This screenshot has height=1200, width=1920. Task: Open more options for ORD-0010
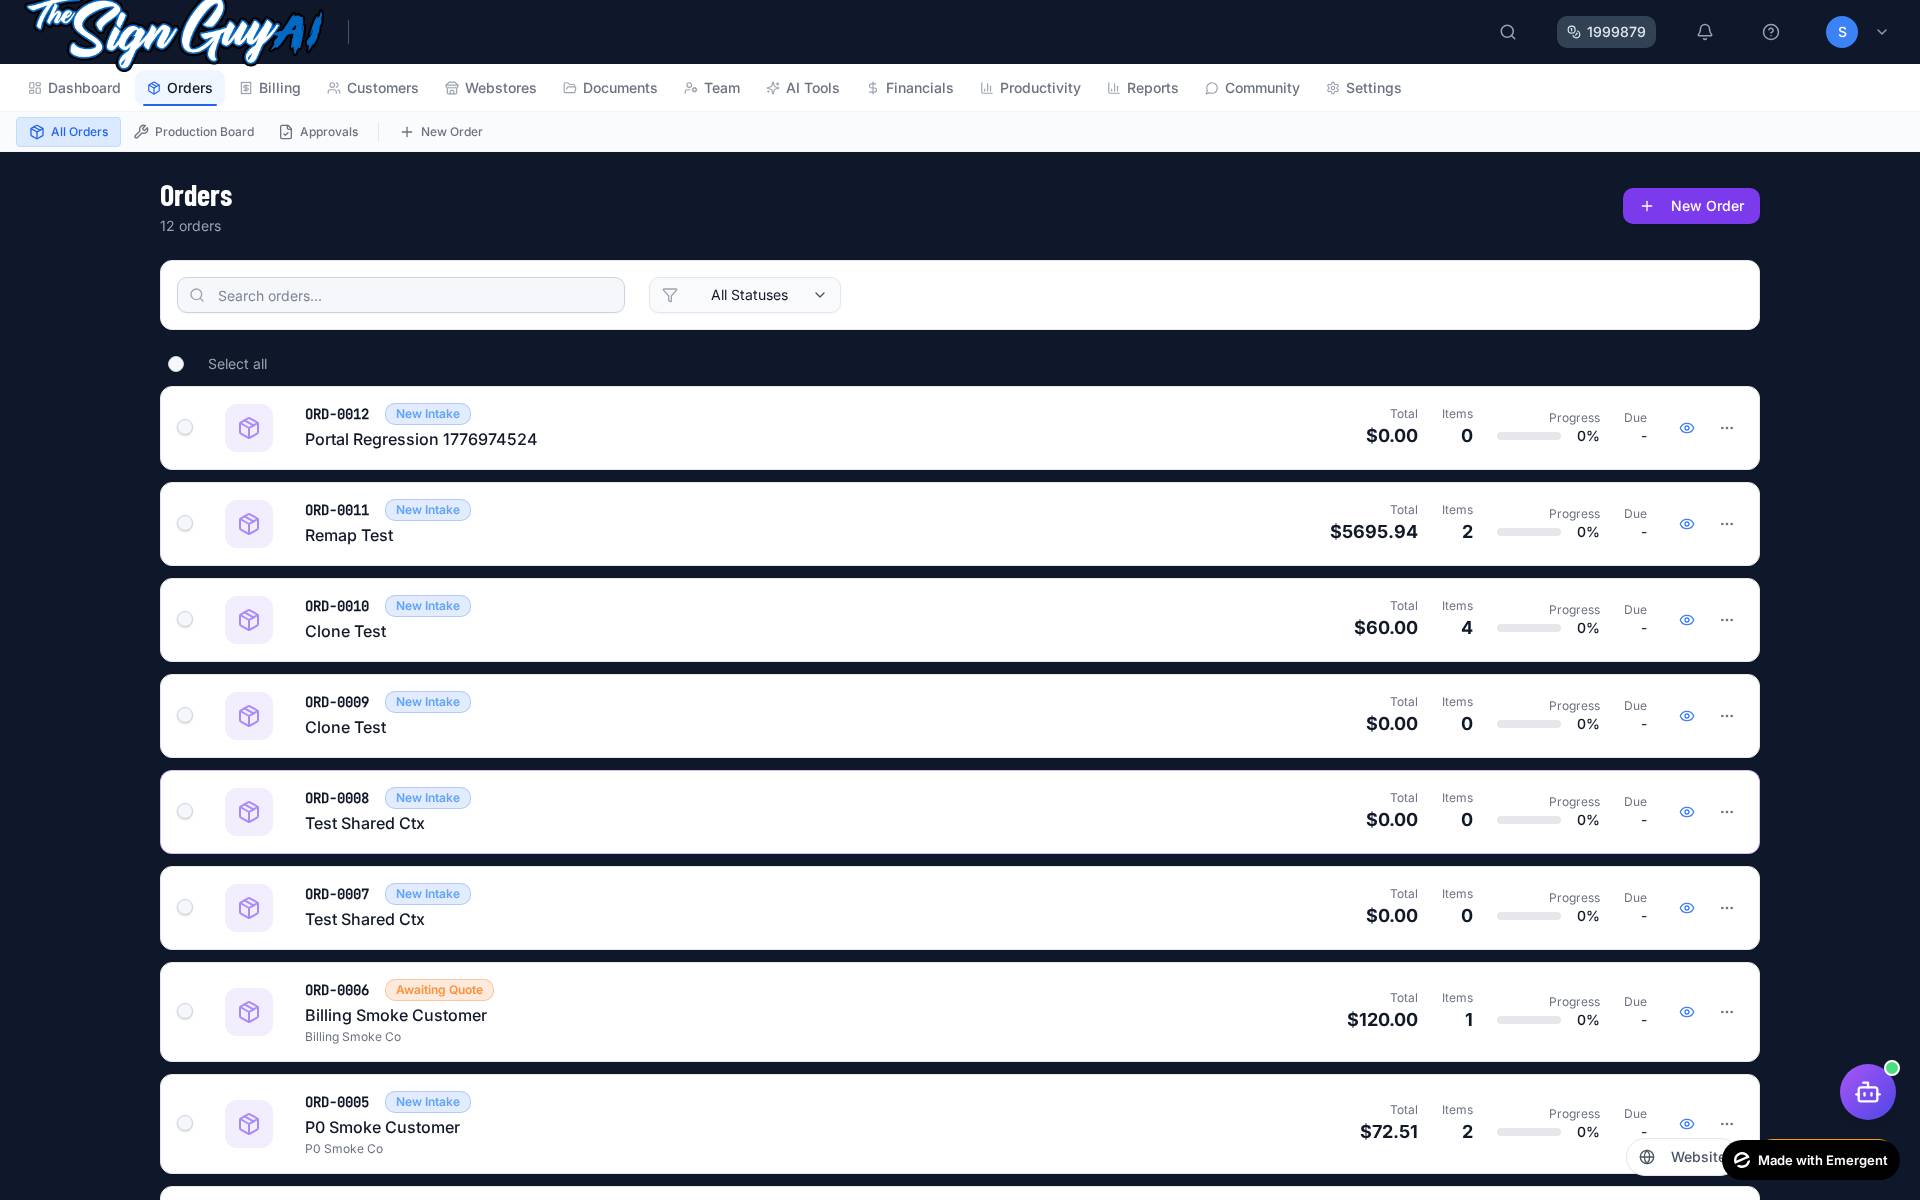[x=1727, y=620]
